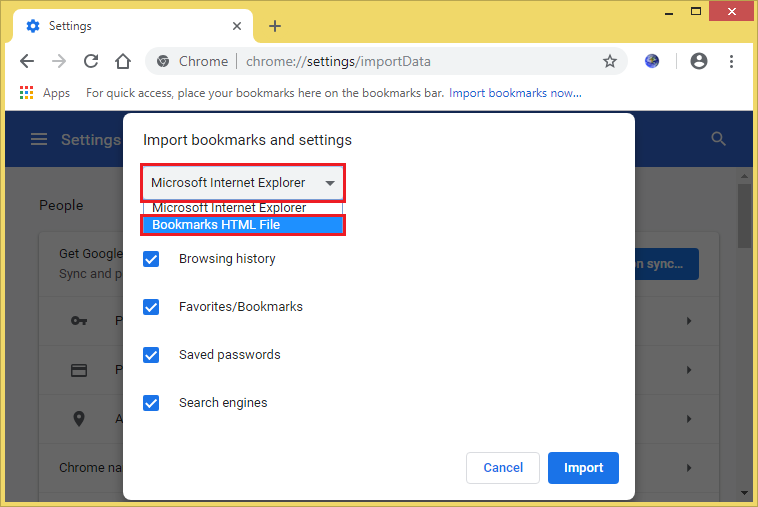Uncheck the Search engines checkbox
This screenshot has width=758, height=507.
(151, 403)
